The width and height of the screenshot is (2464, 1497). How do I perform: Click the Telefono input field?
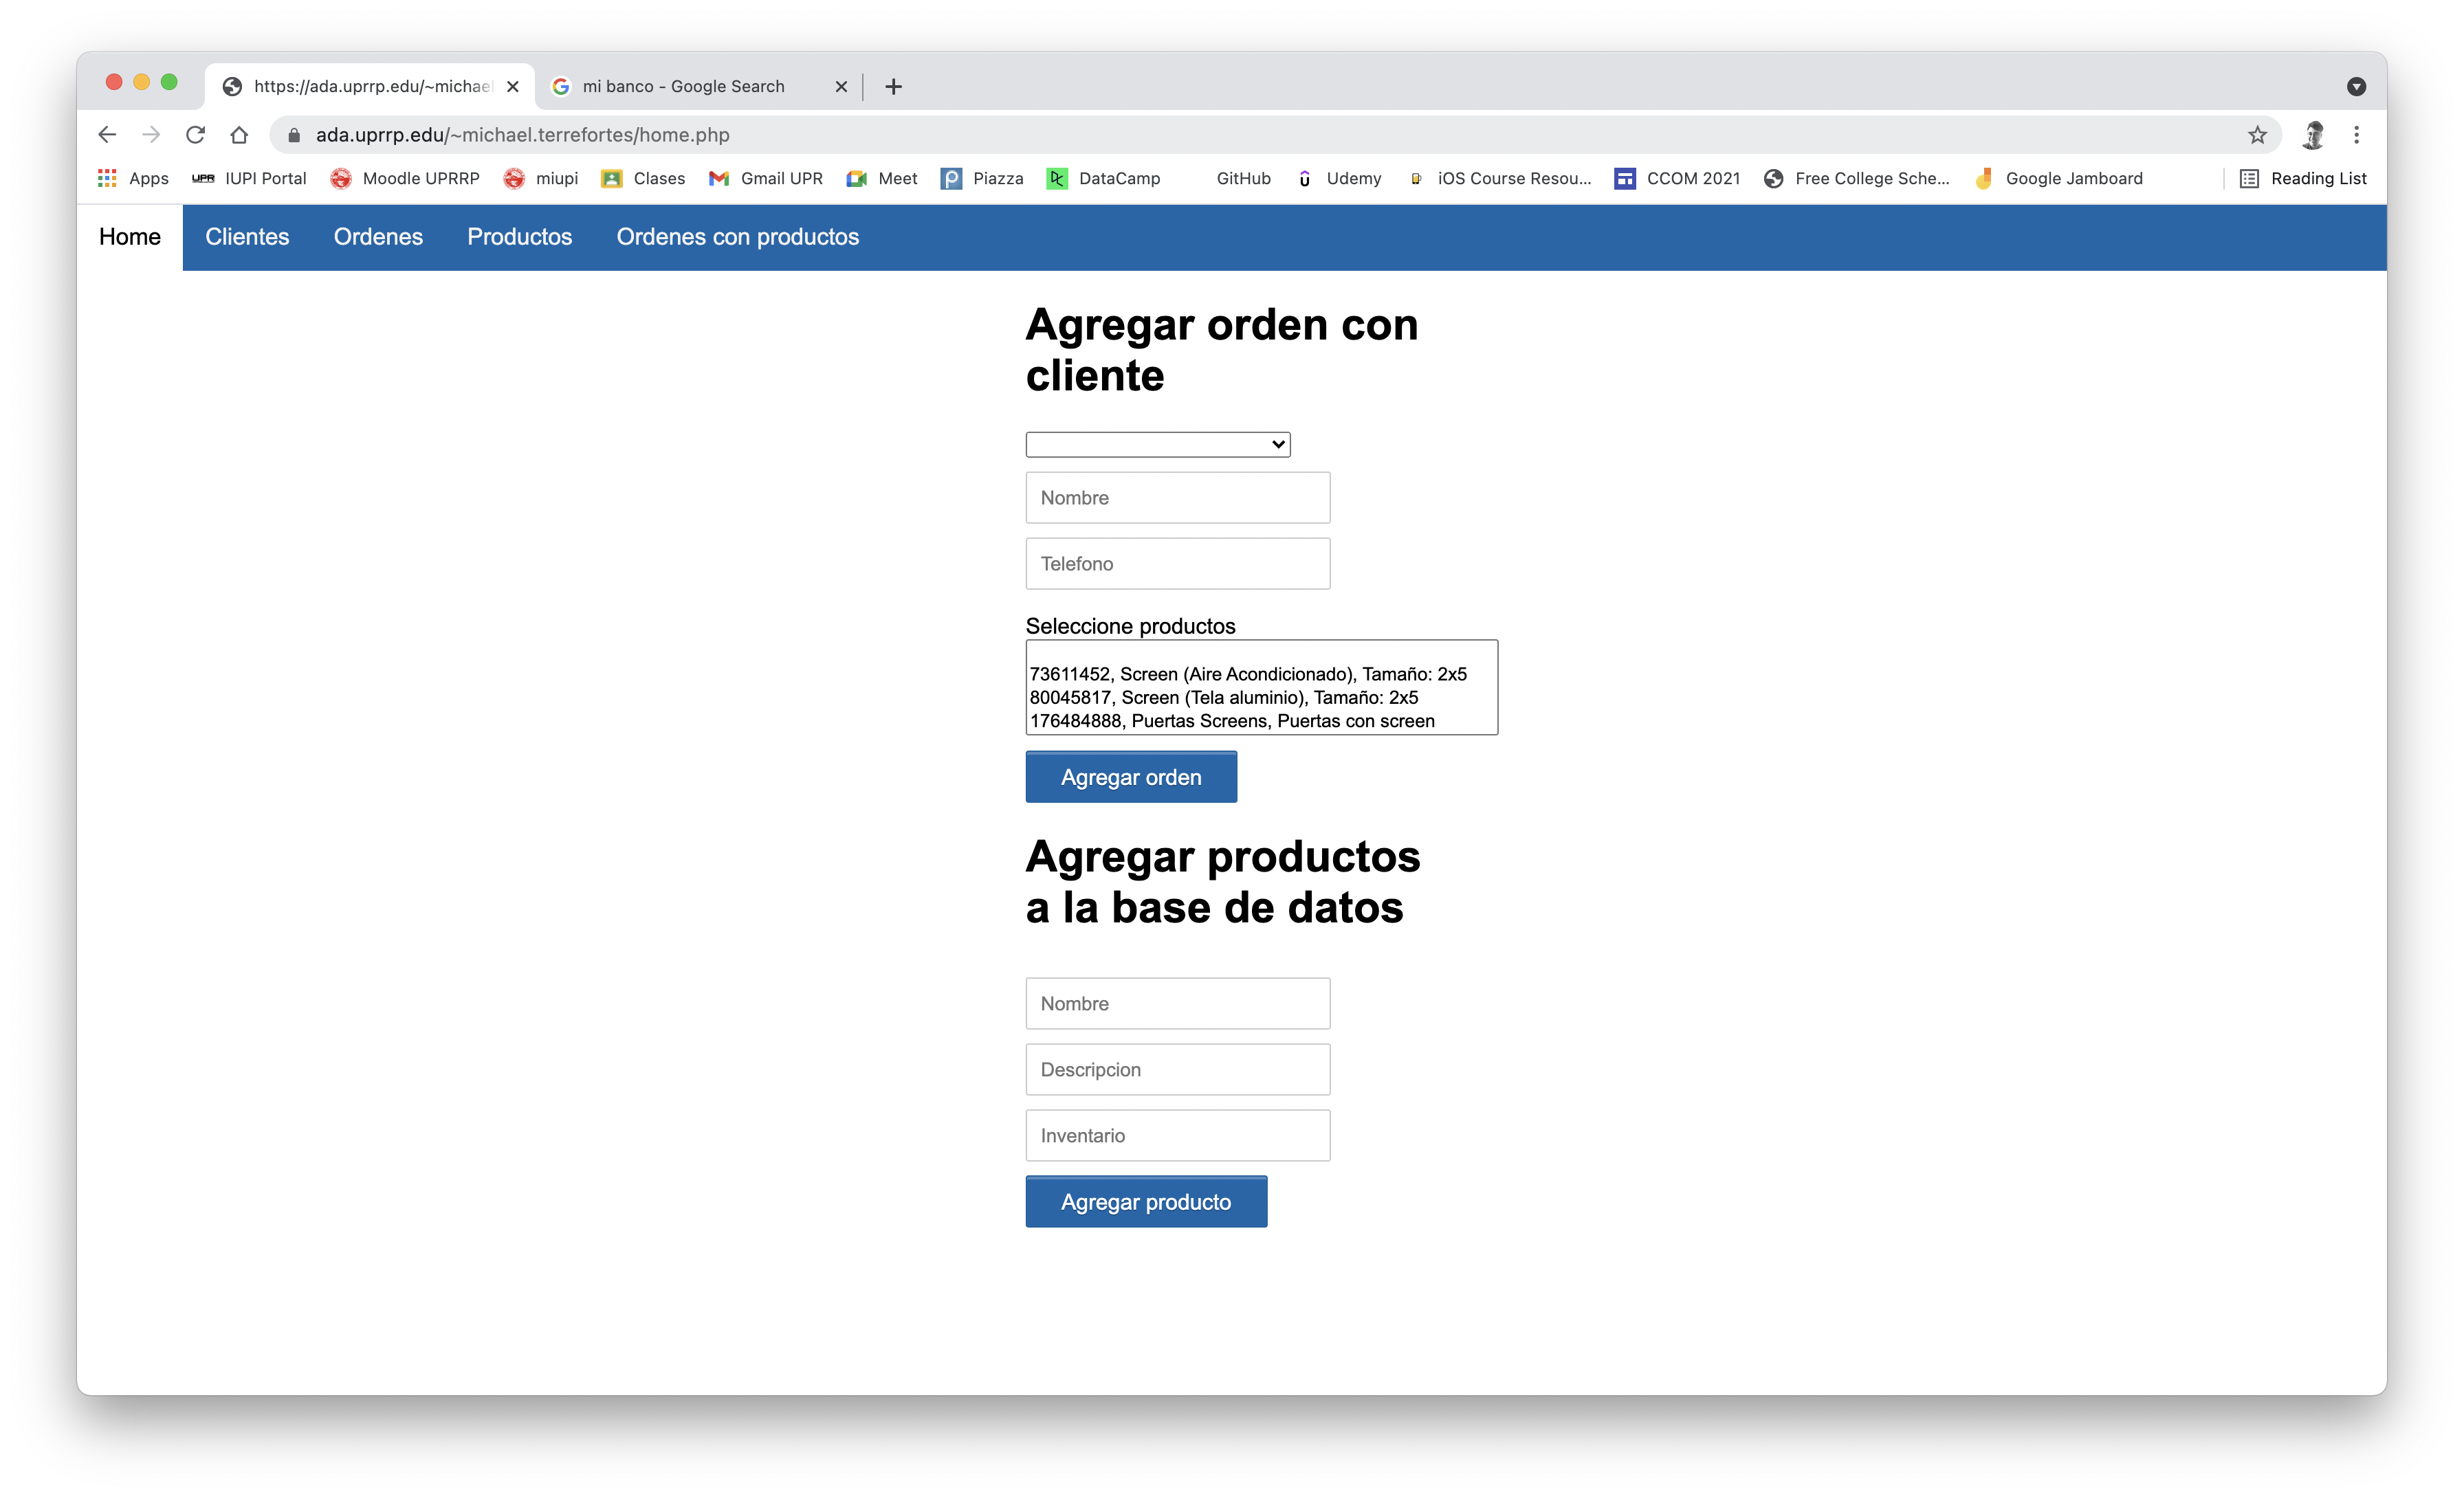[1177, 564]
